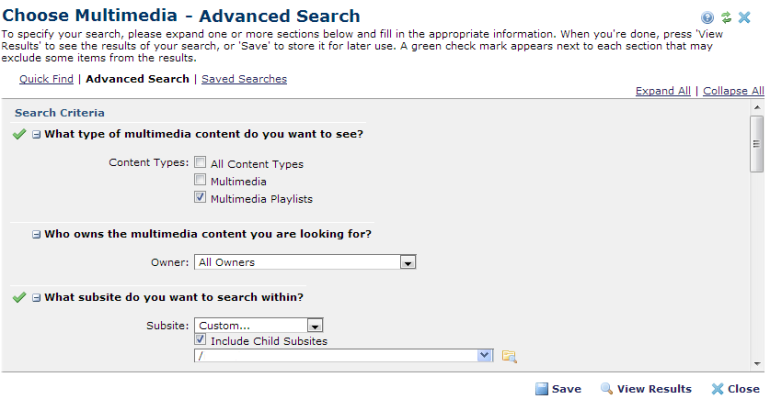Viewport: 770px width, 410px height.
Task: Click the Expand All link
Action: (x=663, y=91)
